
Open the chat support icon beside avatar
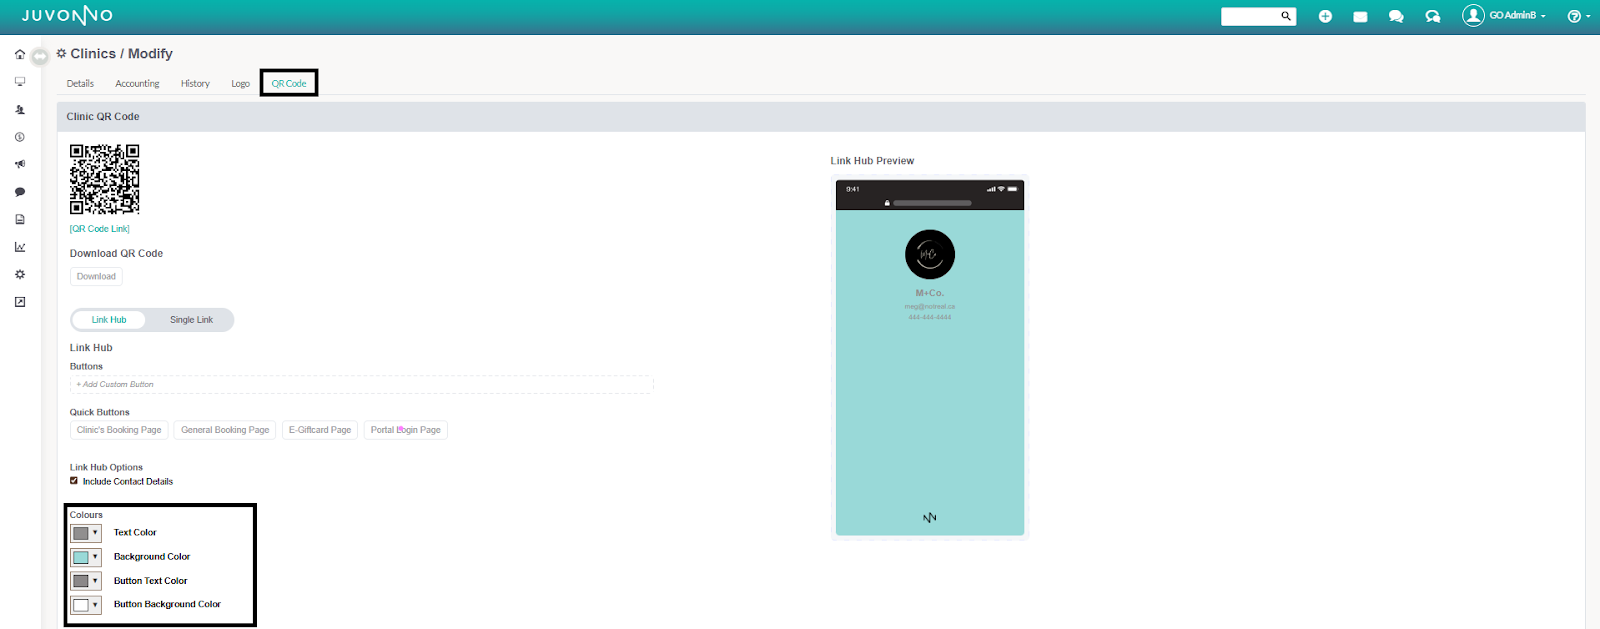pos(1433,16)
